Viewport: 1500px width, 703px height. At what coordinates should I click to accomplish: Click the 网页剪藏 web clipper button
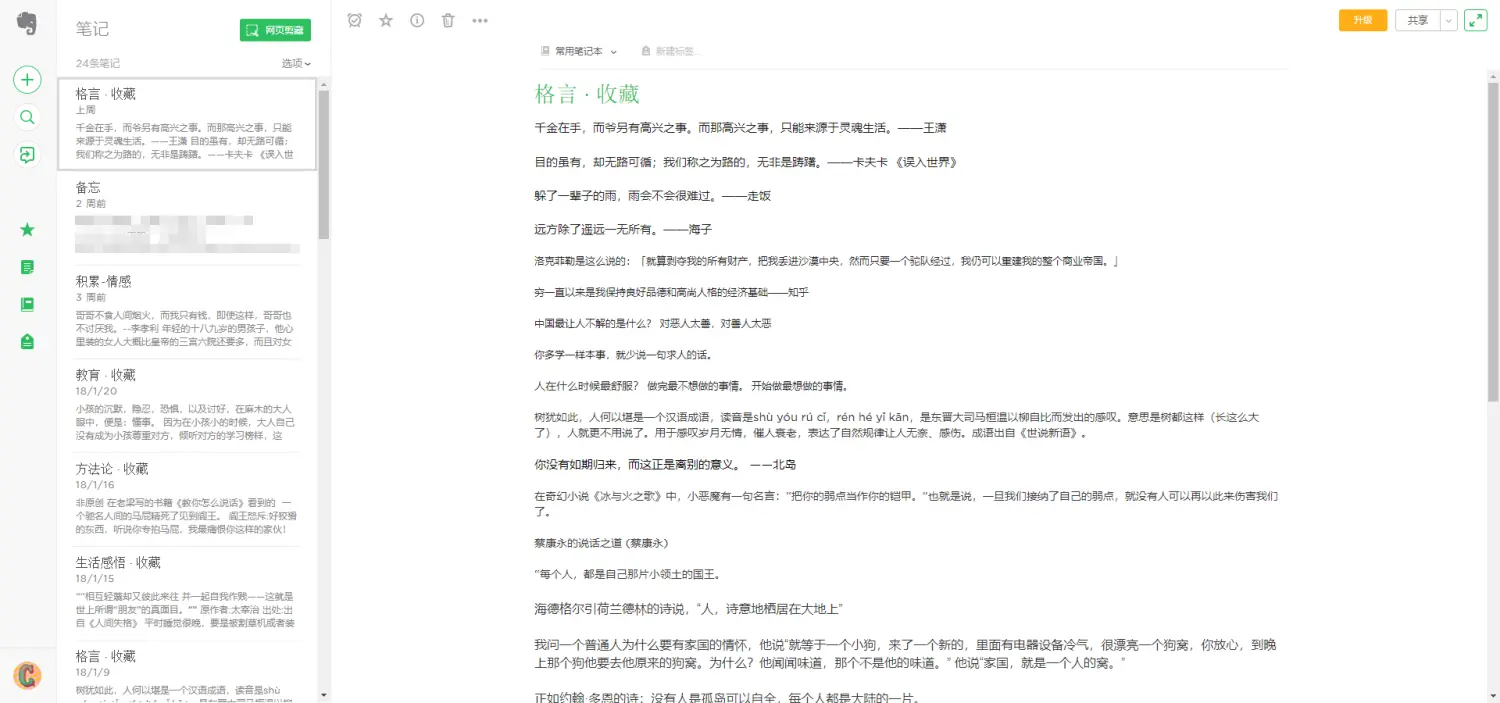(x=275, y=31)
